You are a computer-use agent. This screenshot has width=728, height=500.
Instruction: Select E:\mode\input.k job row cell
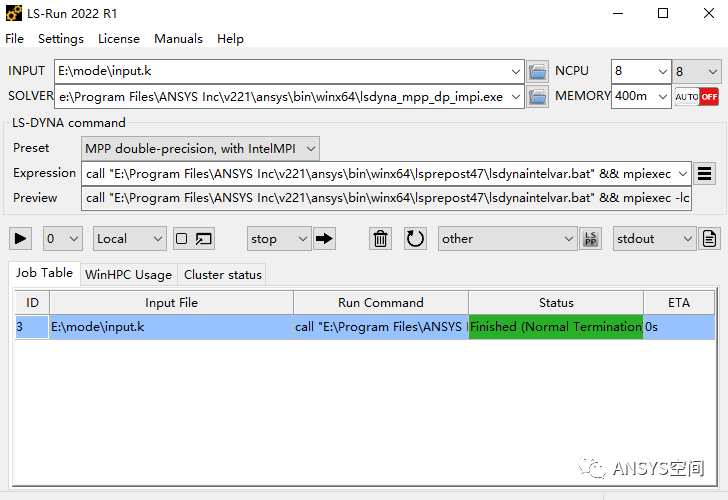point(171,327)
